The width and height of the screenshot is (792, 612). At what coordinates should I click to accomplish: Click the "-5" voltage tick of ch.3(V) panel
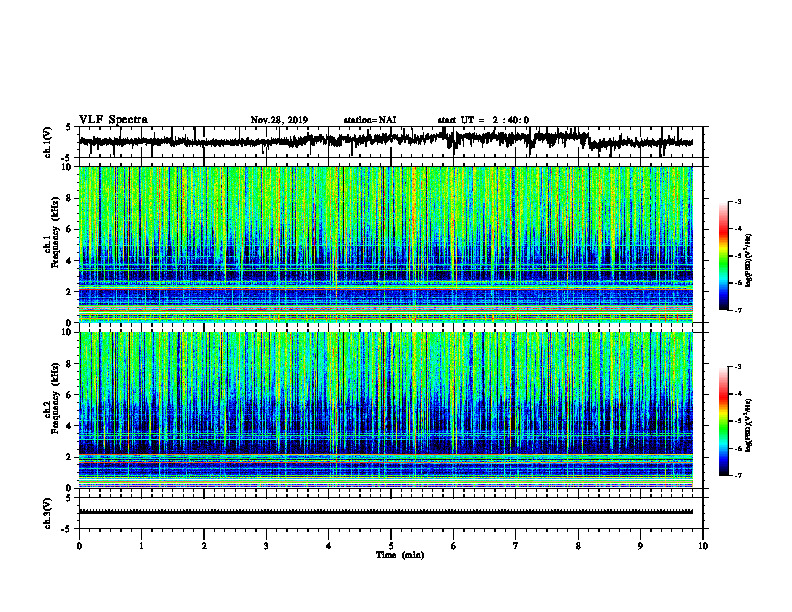tap(66, 529)
